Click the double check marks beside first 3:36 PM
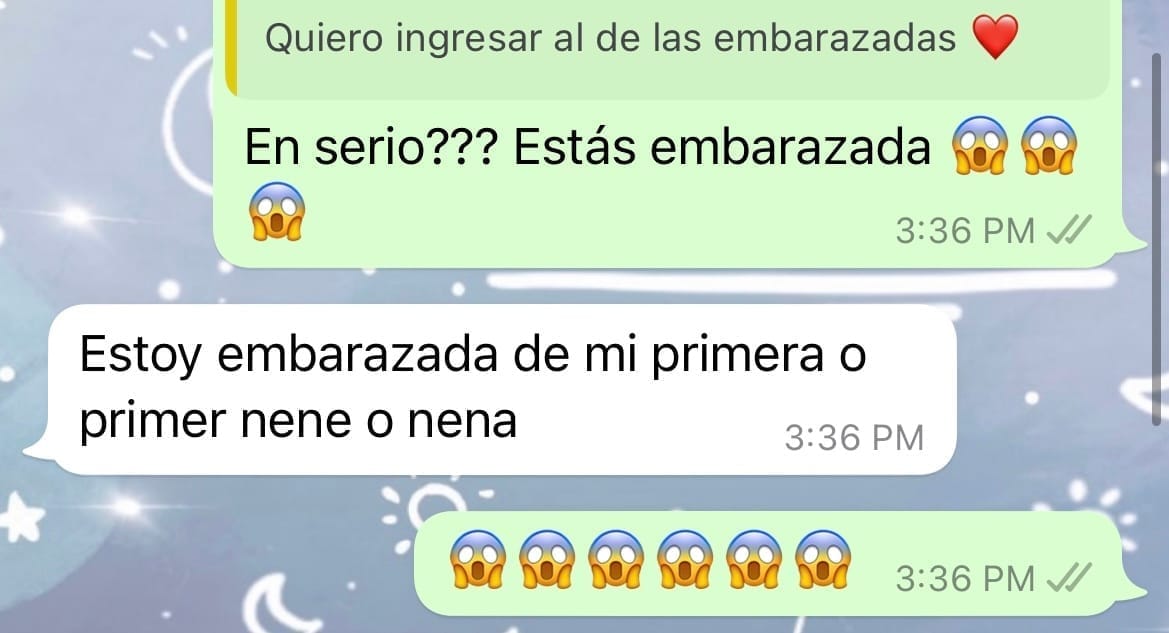 pyautogui.click(x=1069, y=230)
